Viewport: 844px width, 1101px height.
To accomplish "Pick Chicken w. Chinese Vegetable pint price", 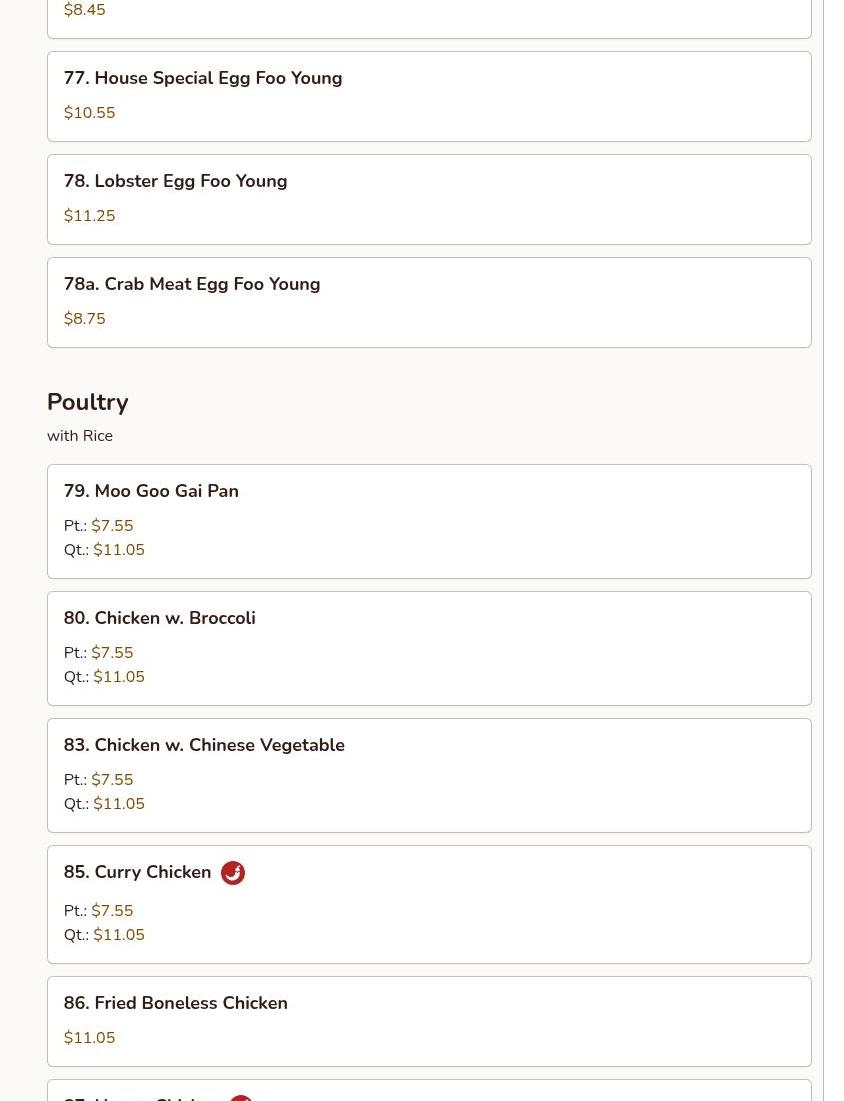I will tap(112, 780).
